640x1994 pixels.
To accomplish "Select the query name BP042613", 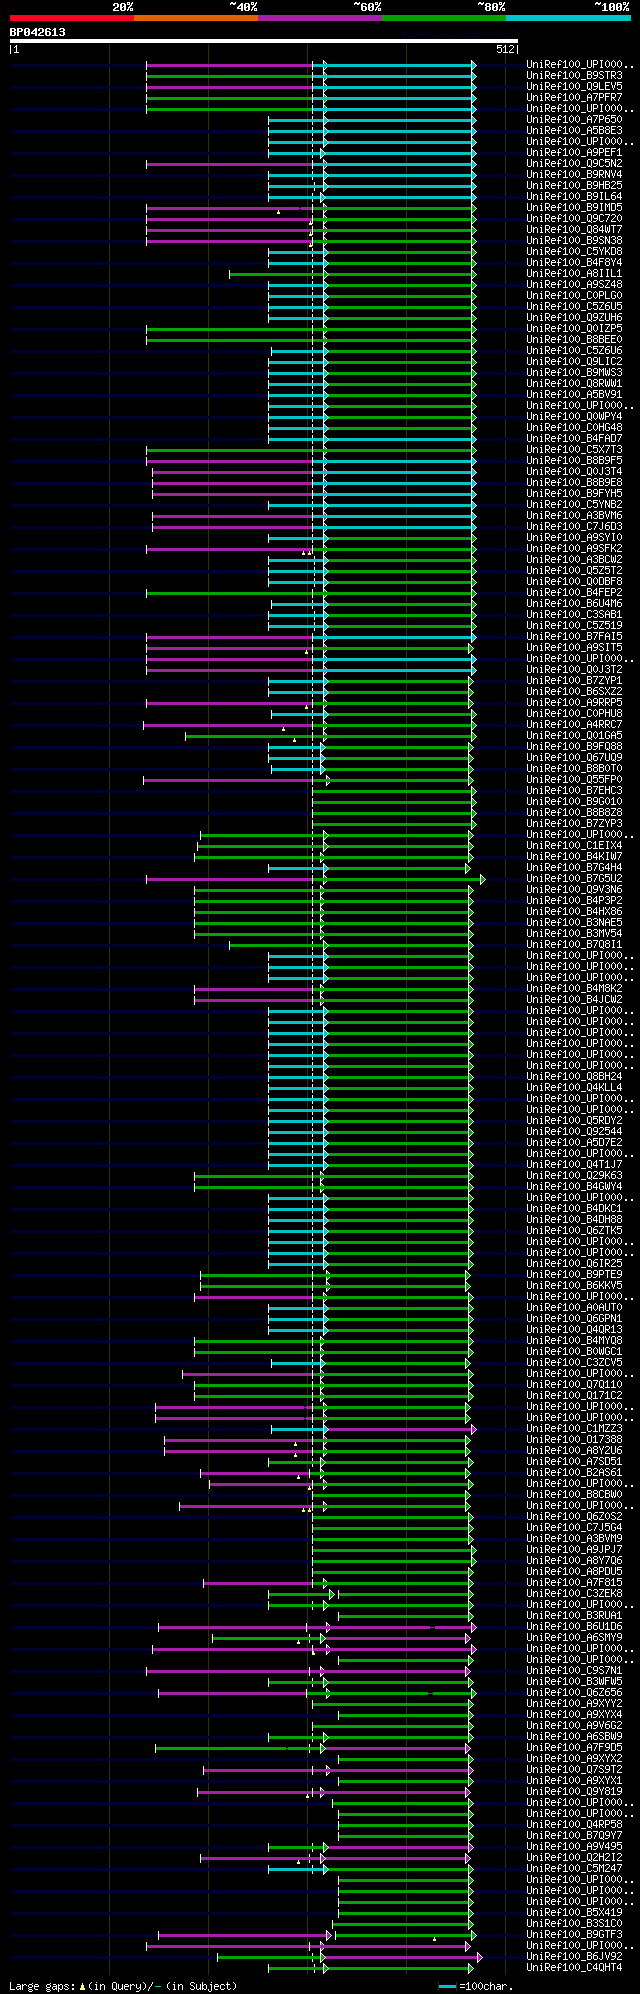I will 38,32.
